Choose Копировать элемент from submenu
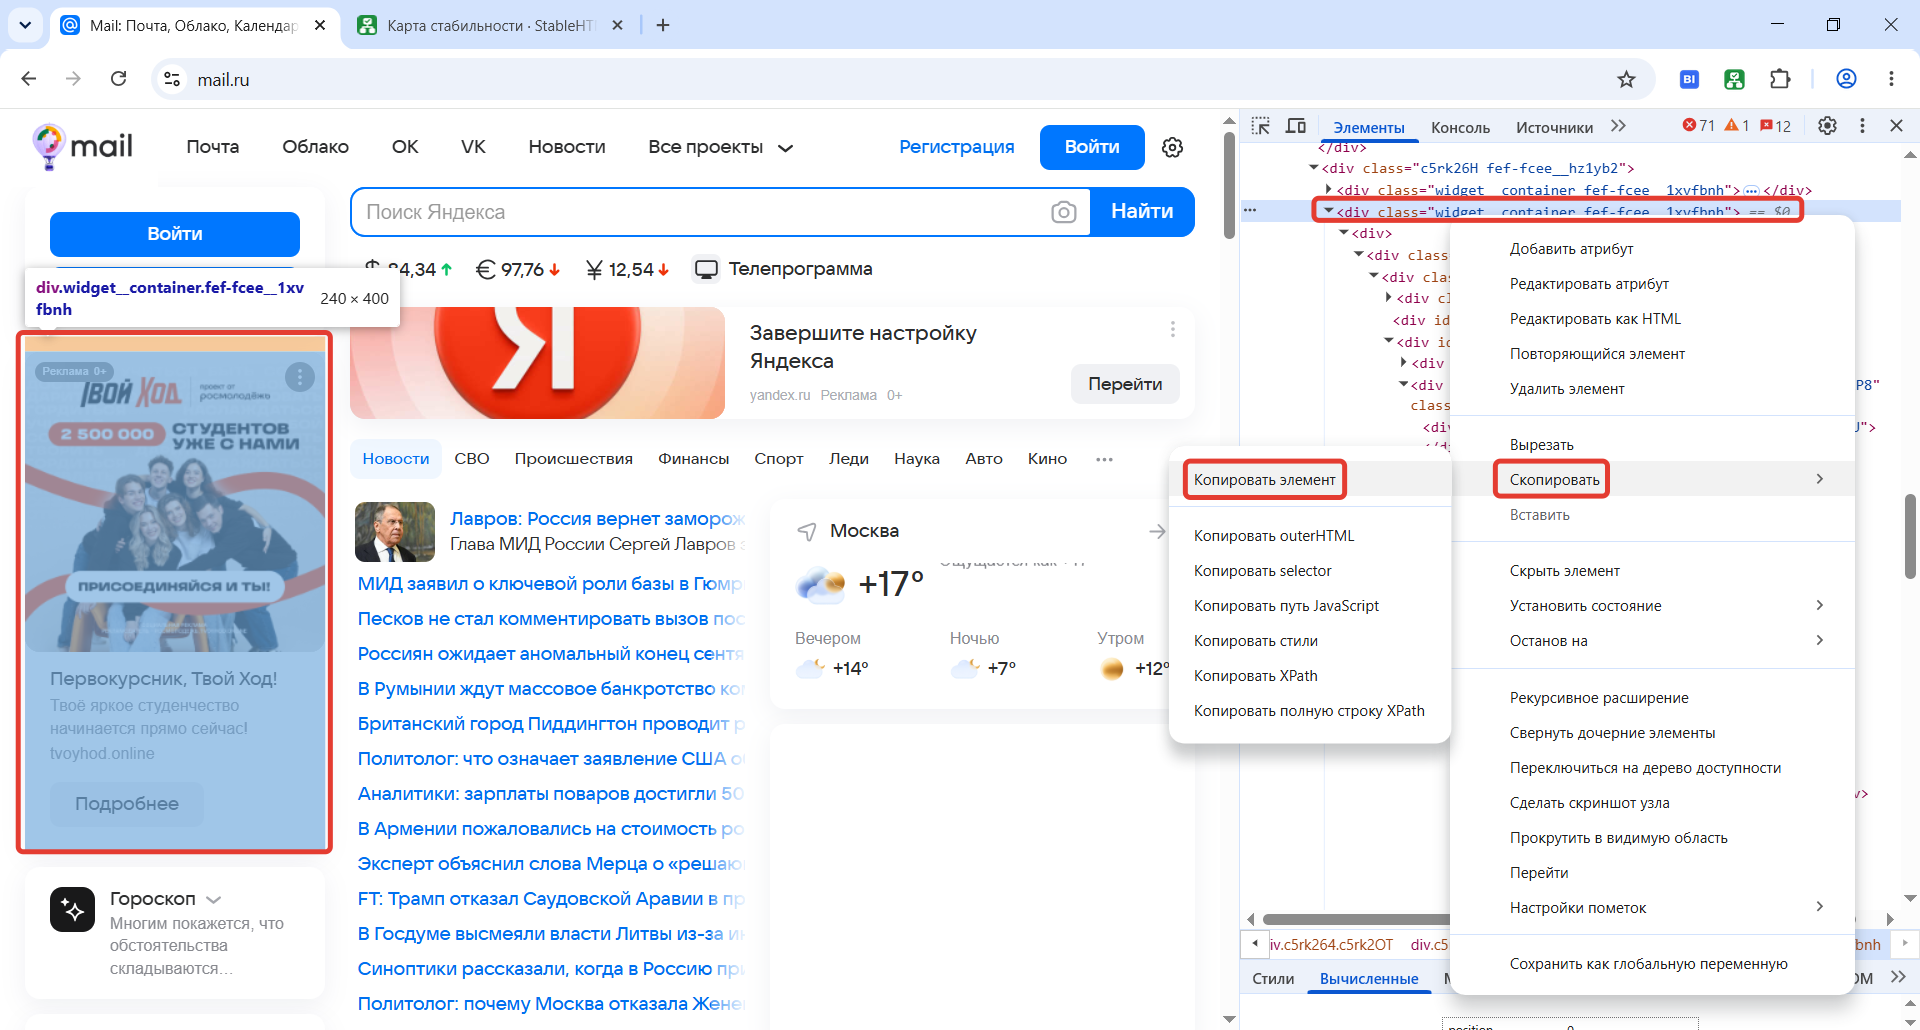Viewport: 1920px width, 1030px height. click(x=1265, y=480)
